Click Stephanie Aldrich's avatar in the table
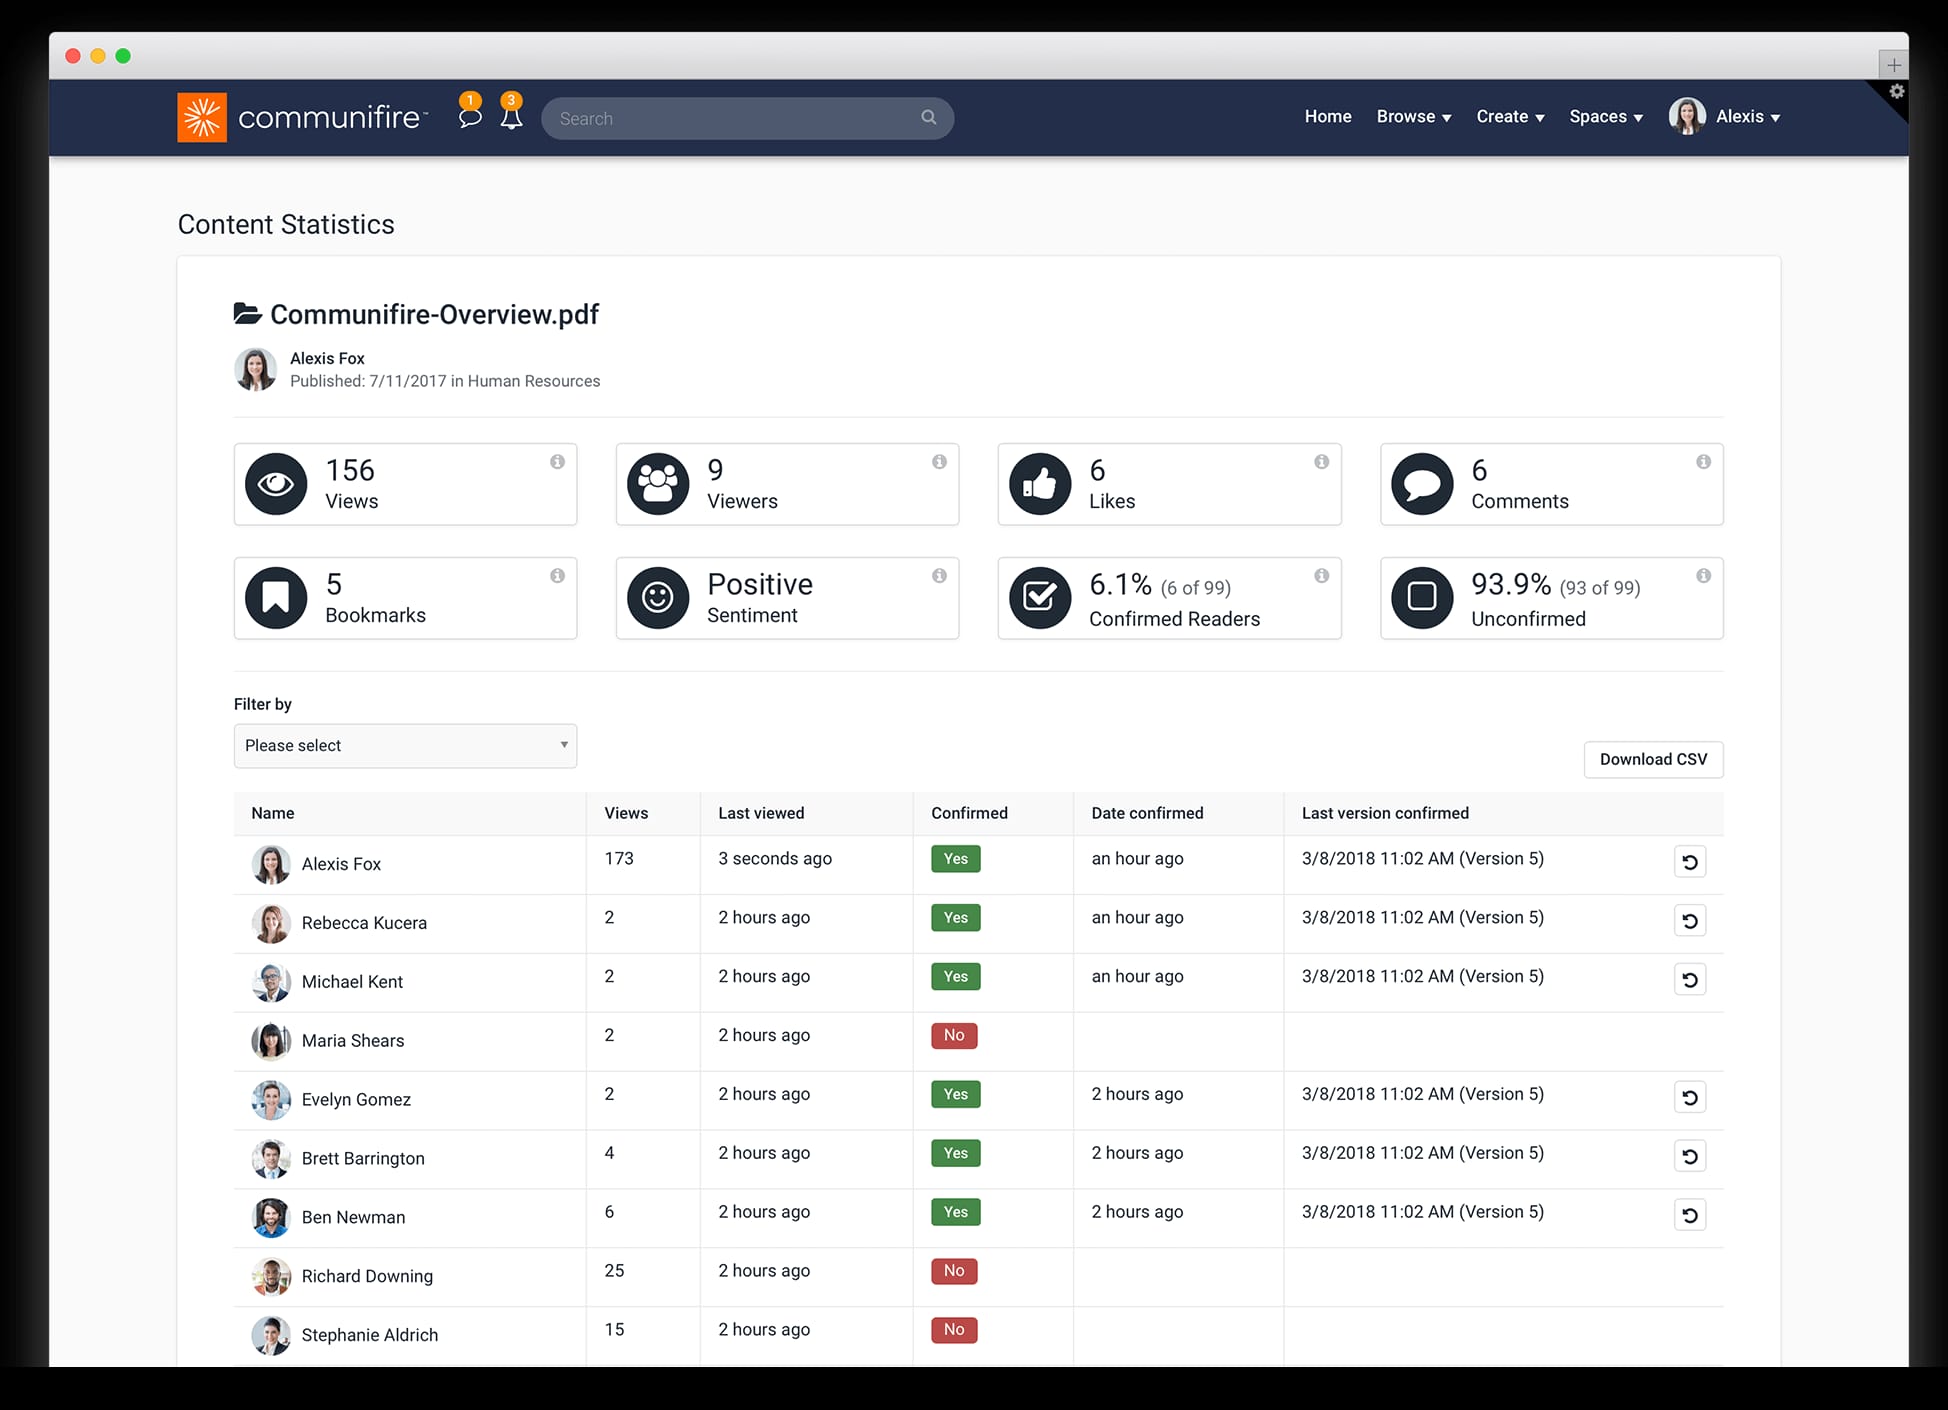 (271, 1335)
